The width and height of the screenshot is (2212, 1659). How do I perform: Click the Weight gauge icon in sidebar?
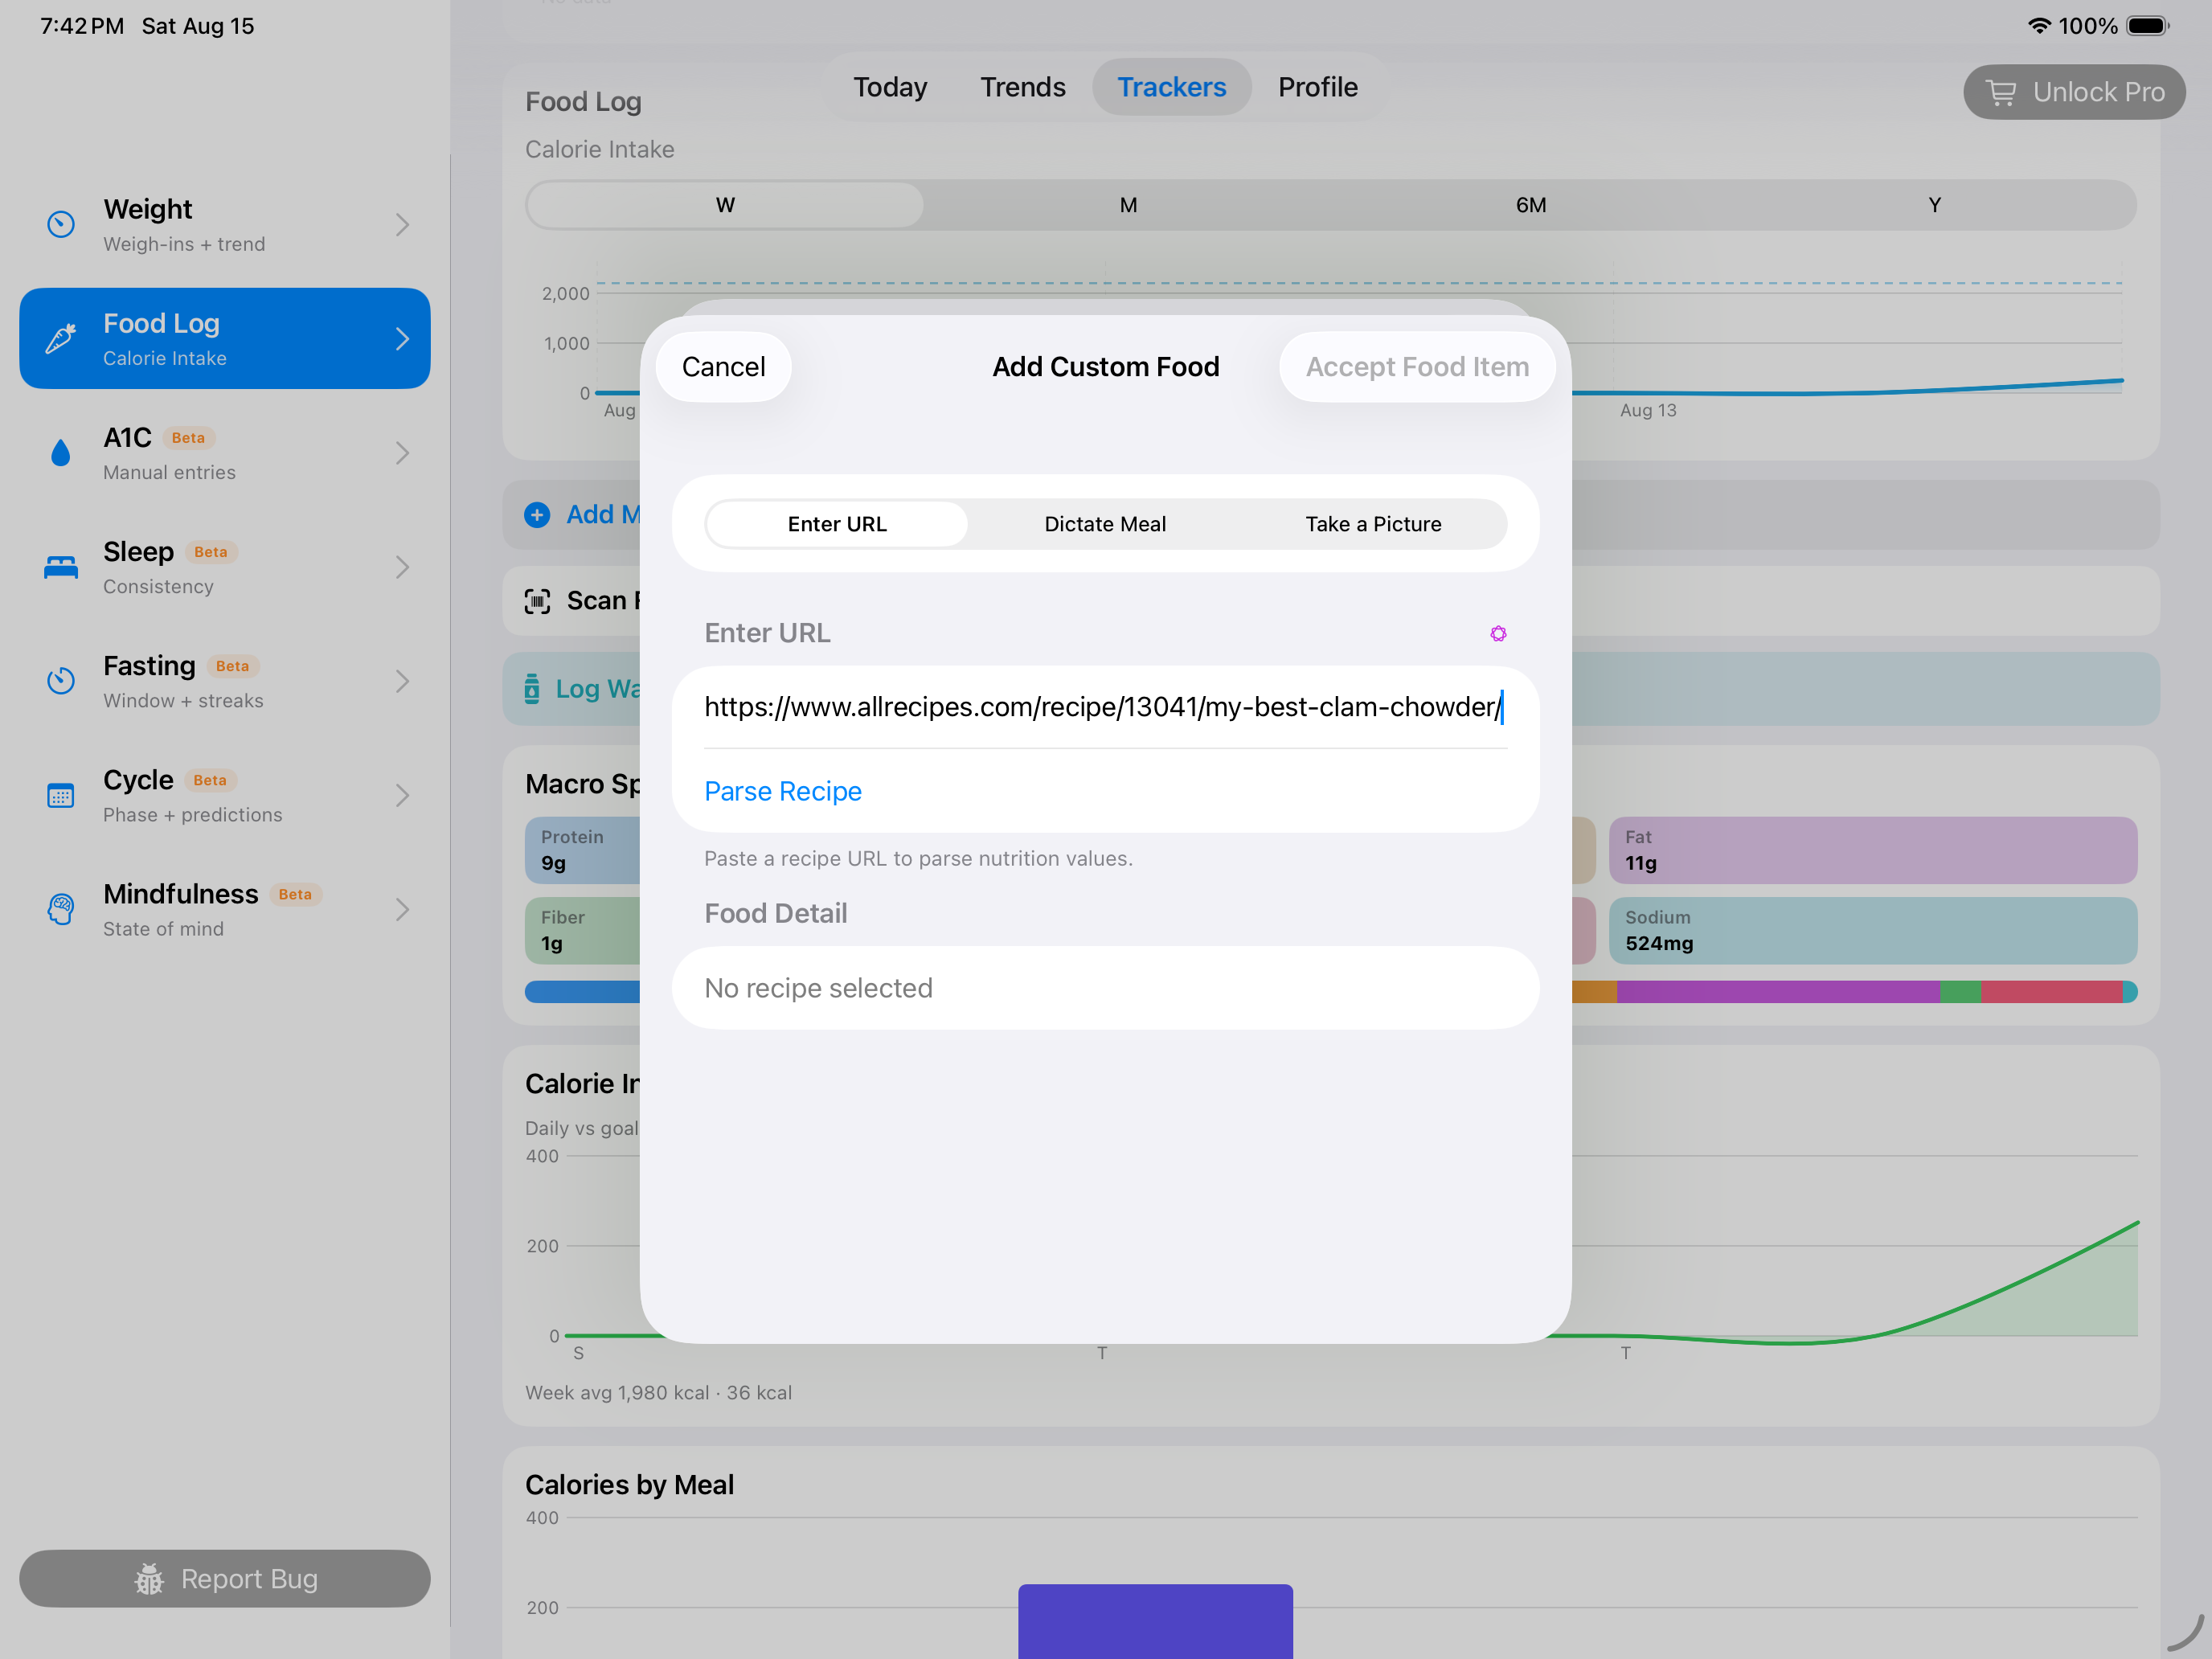click(61, 225)
